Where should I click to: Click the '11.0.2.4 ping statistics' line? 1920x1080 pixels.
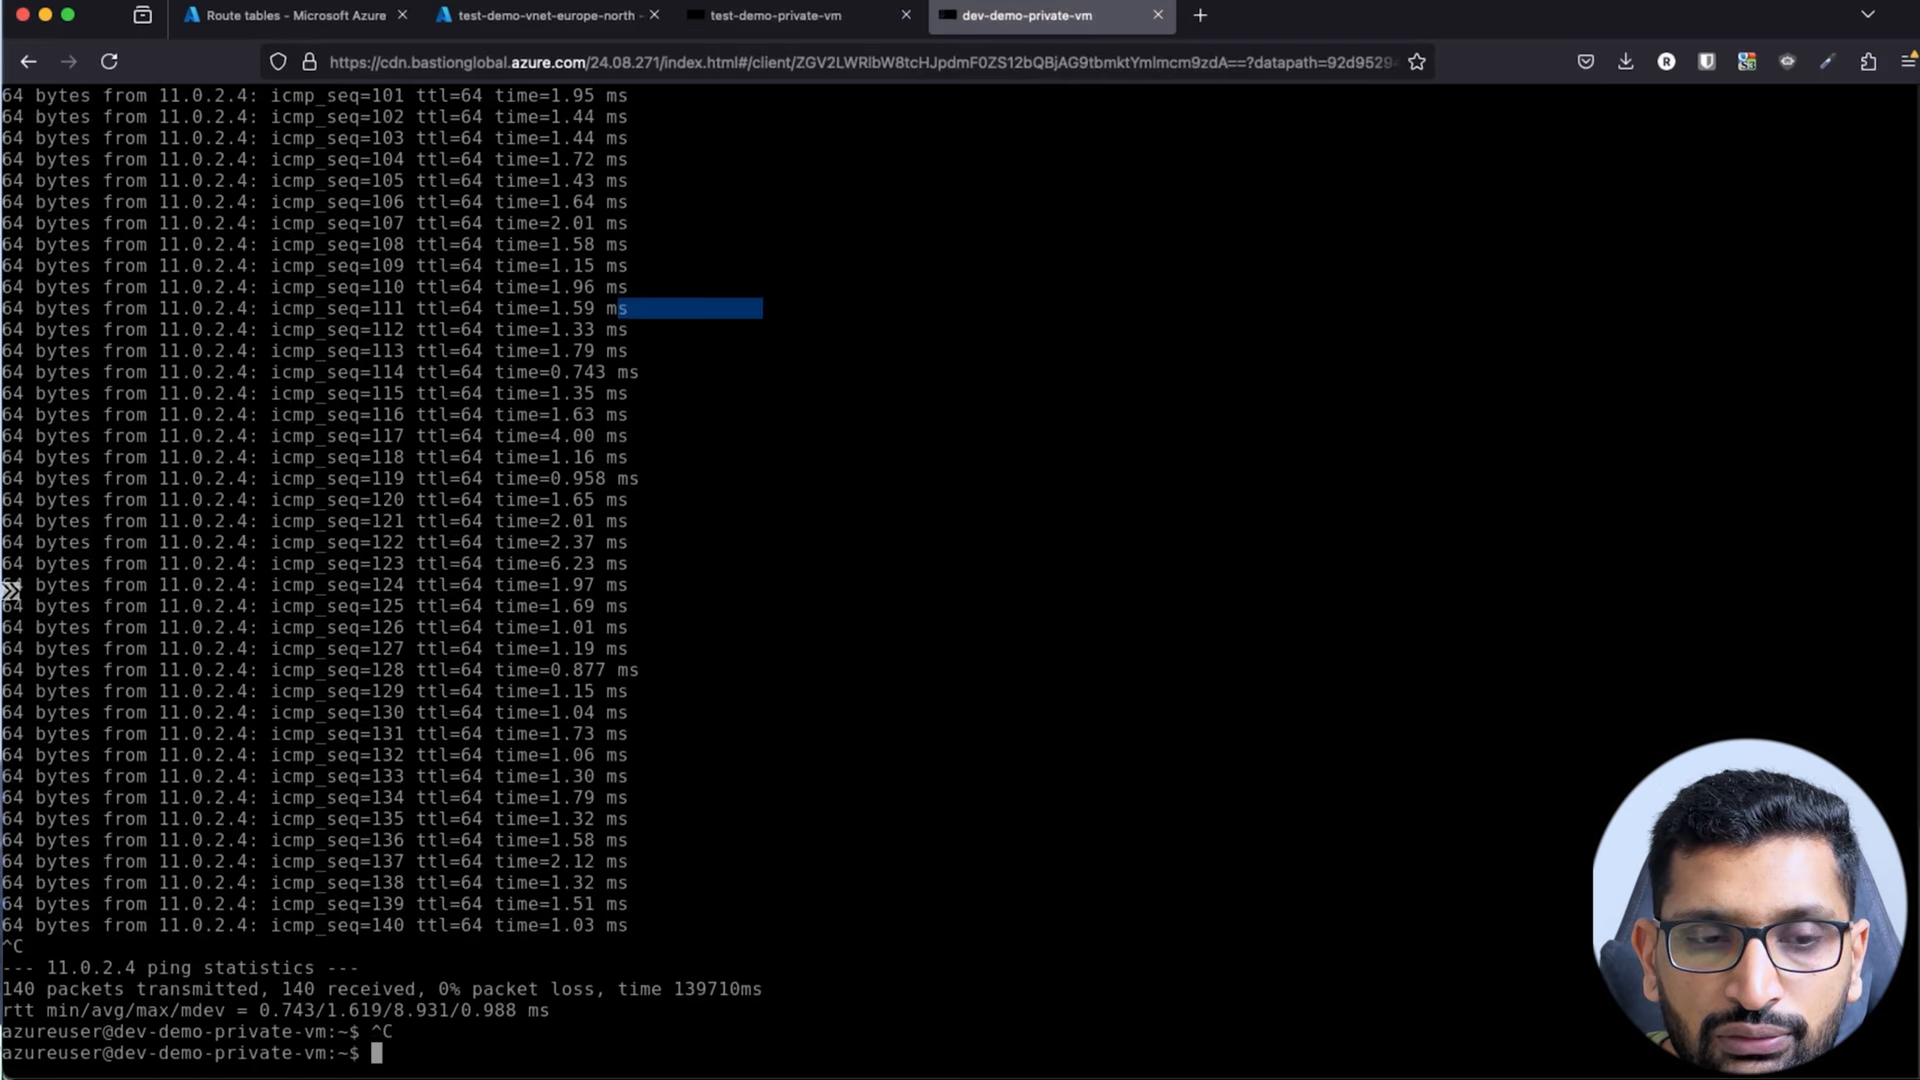pos(180,968)
